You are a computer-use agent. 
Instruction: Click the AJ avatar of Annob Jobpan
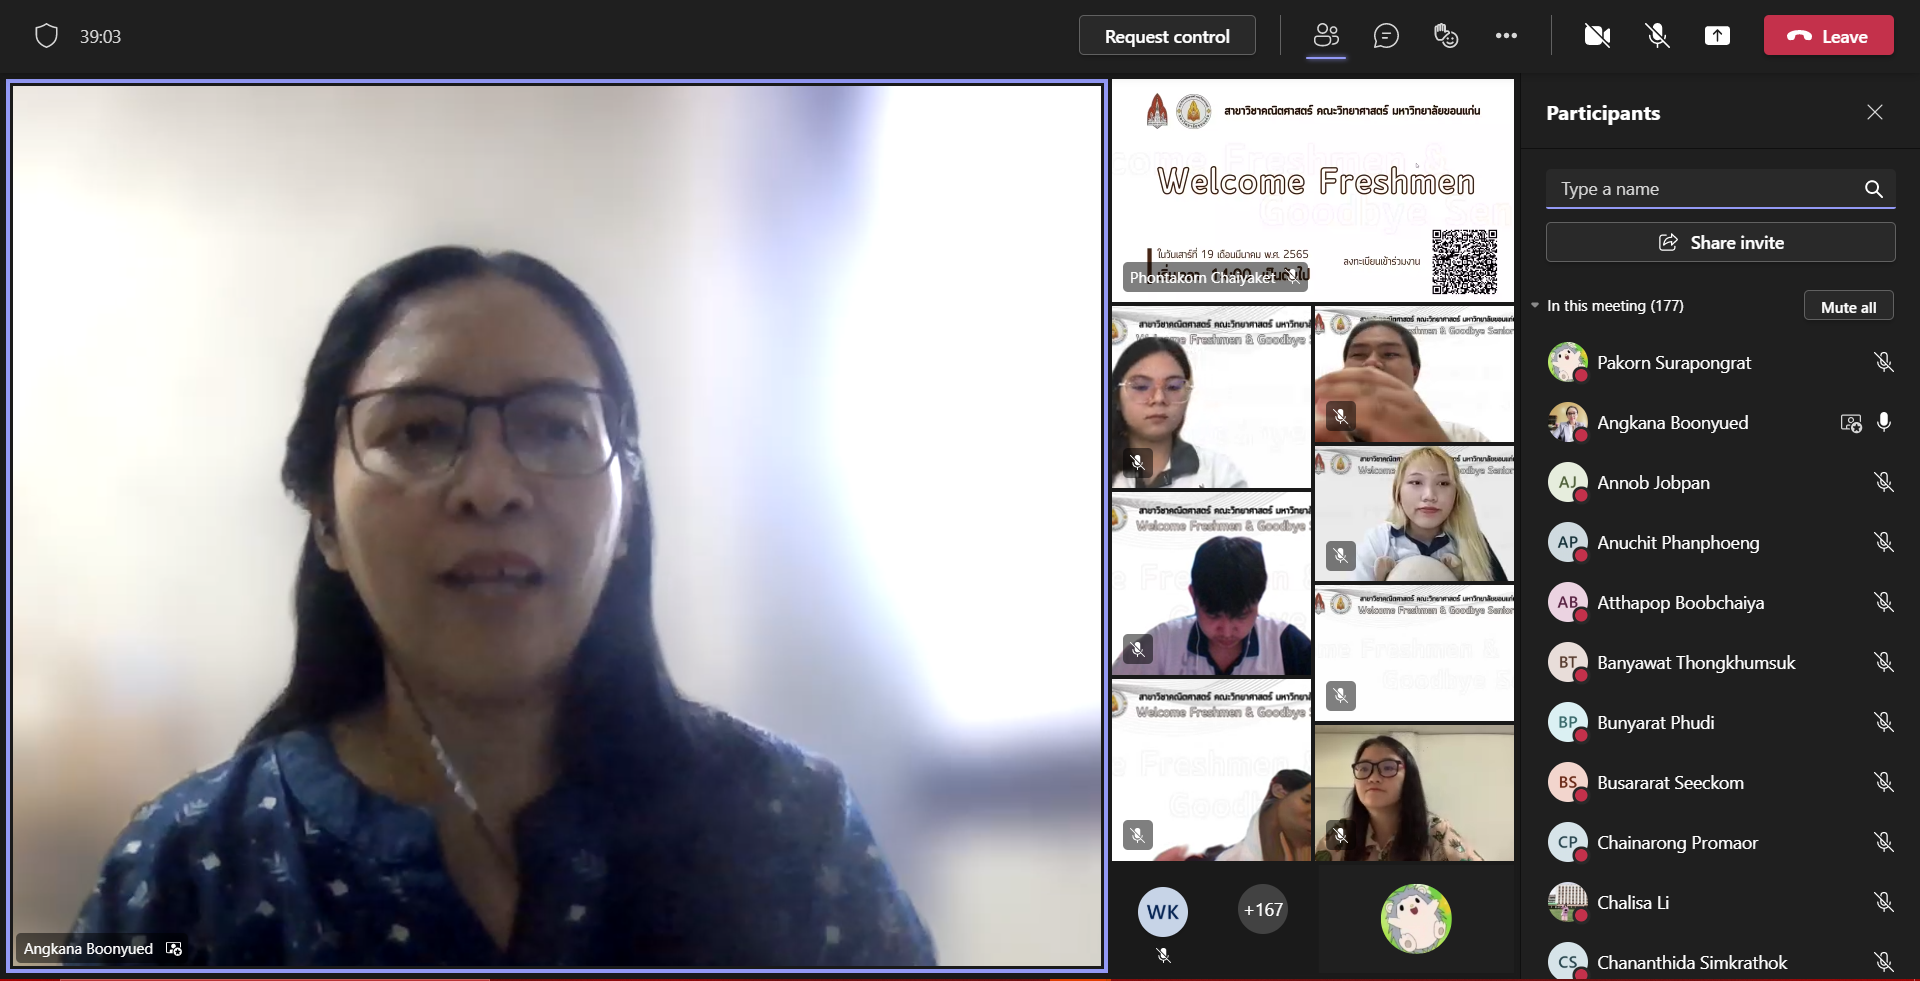(x=1567, y=482)
